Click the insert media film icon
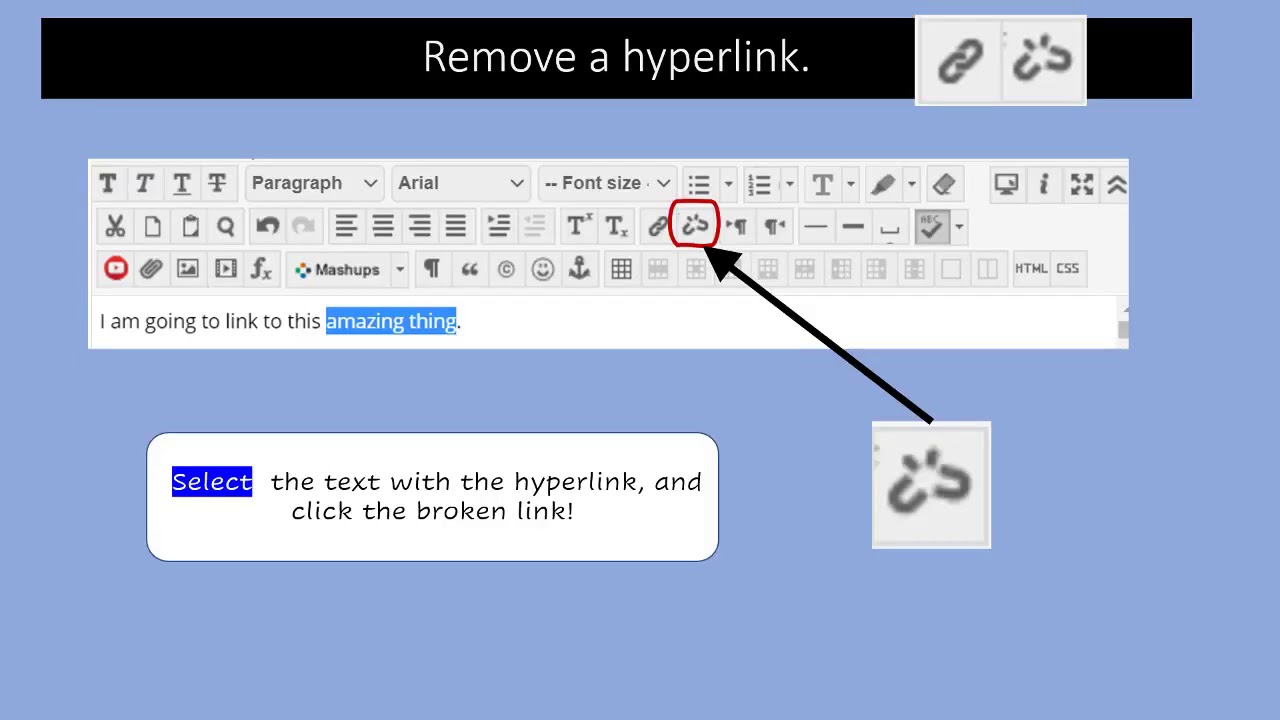Screen dimensions: 1280x720 [225, 269]
